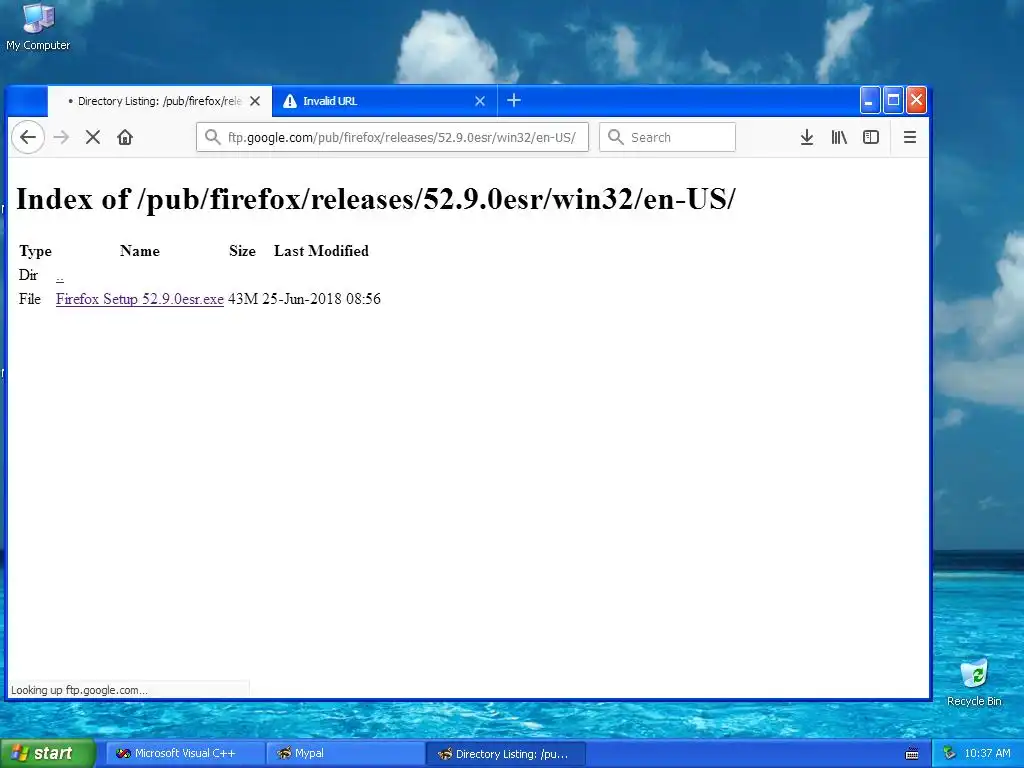Open the parent directory '..' link
Viewport: 1024px width, 768px height.
59,277
